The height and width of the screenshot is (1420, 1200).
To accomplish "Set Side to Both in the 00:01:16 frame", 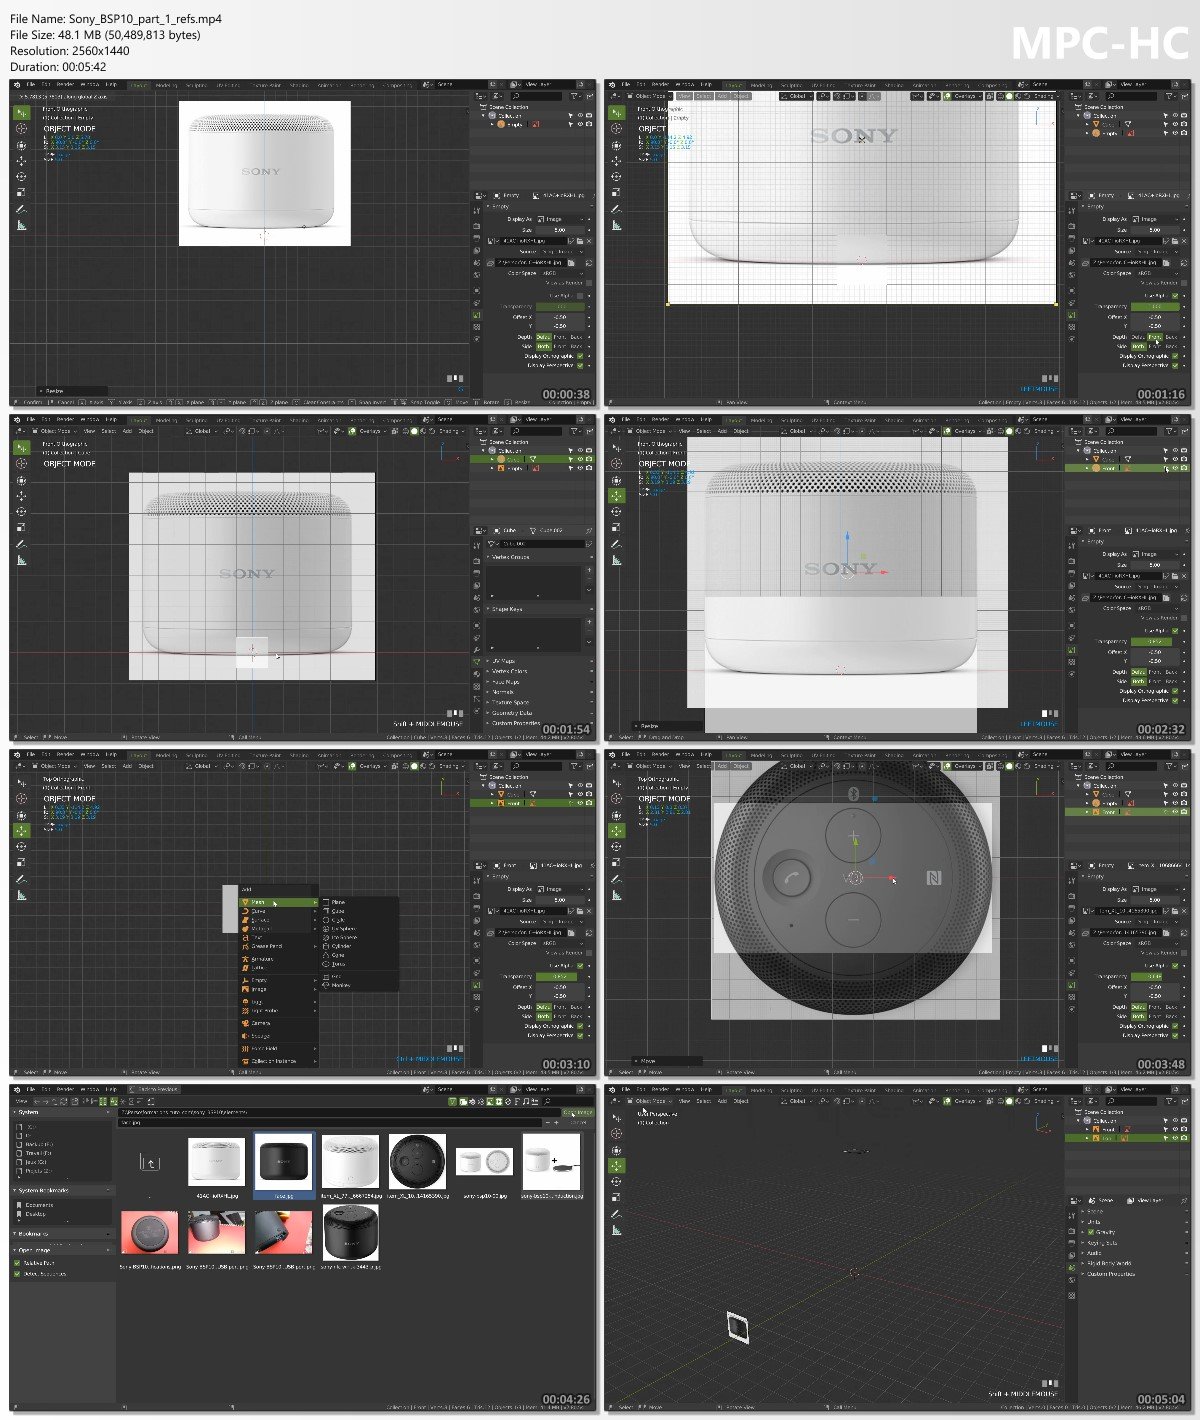I will pyautogui.click(x=1139, y=346).
